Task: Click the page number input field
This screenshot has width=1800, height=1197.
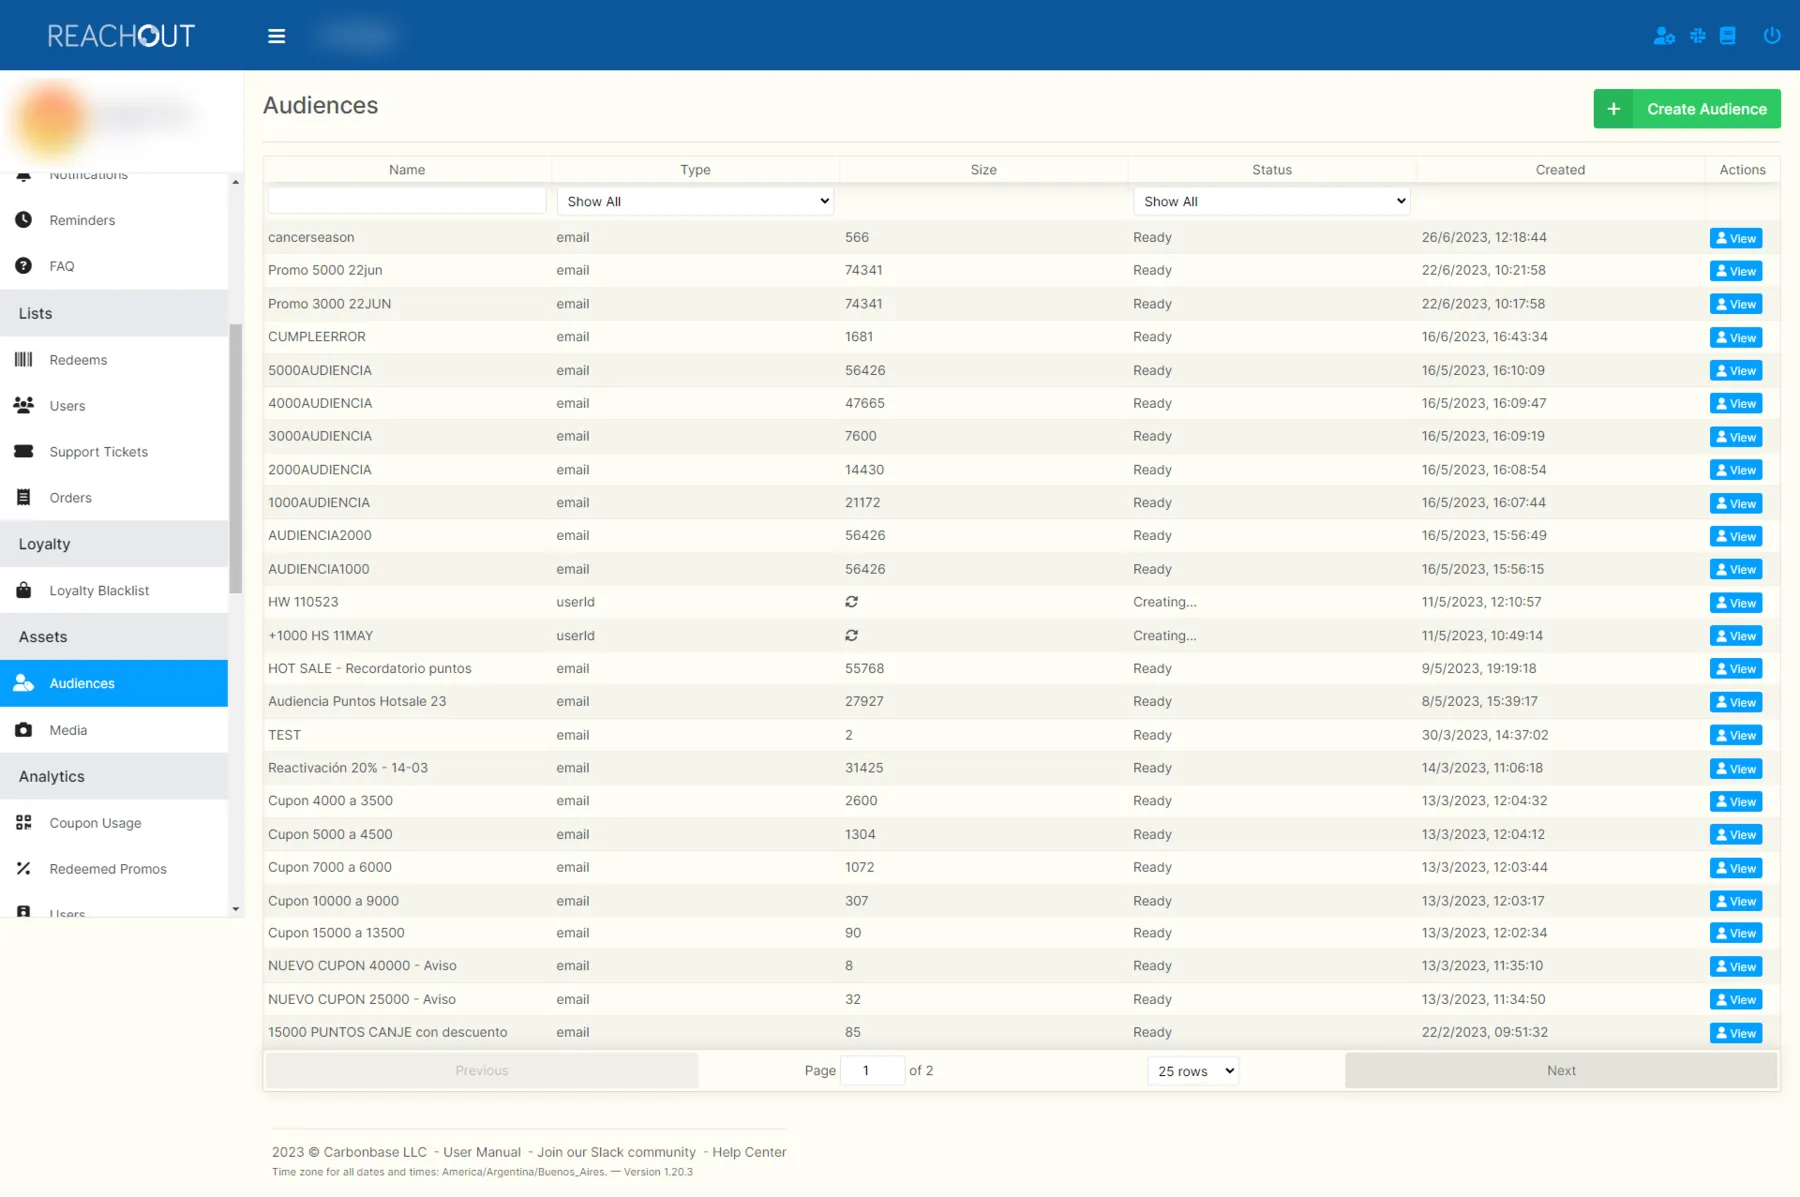Action: click(x=872, y=1070)
